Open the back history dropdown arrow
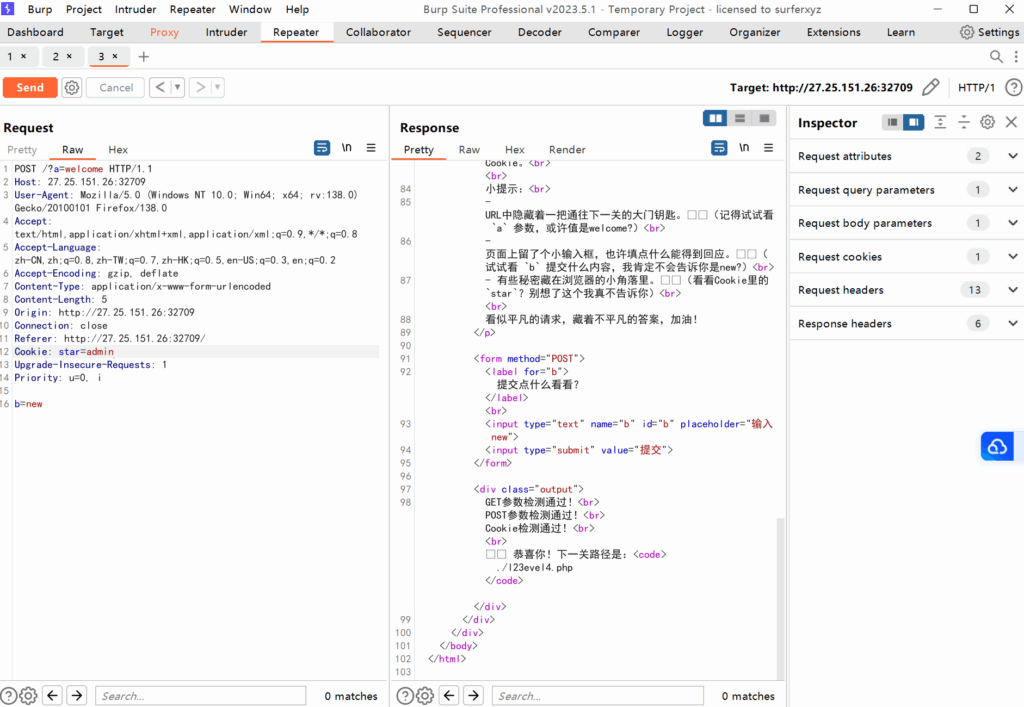1024x707 pixels. coord(177,87)
